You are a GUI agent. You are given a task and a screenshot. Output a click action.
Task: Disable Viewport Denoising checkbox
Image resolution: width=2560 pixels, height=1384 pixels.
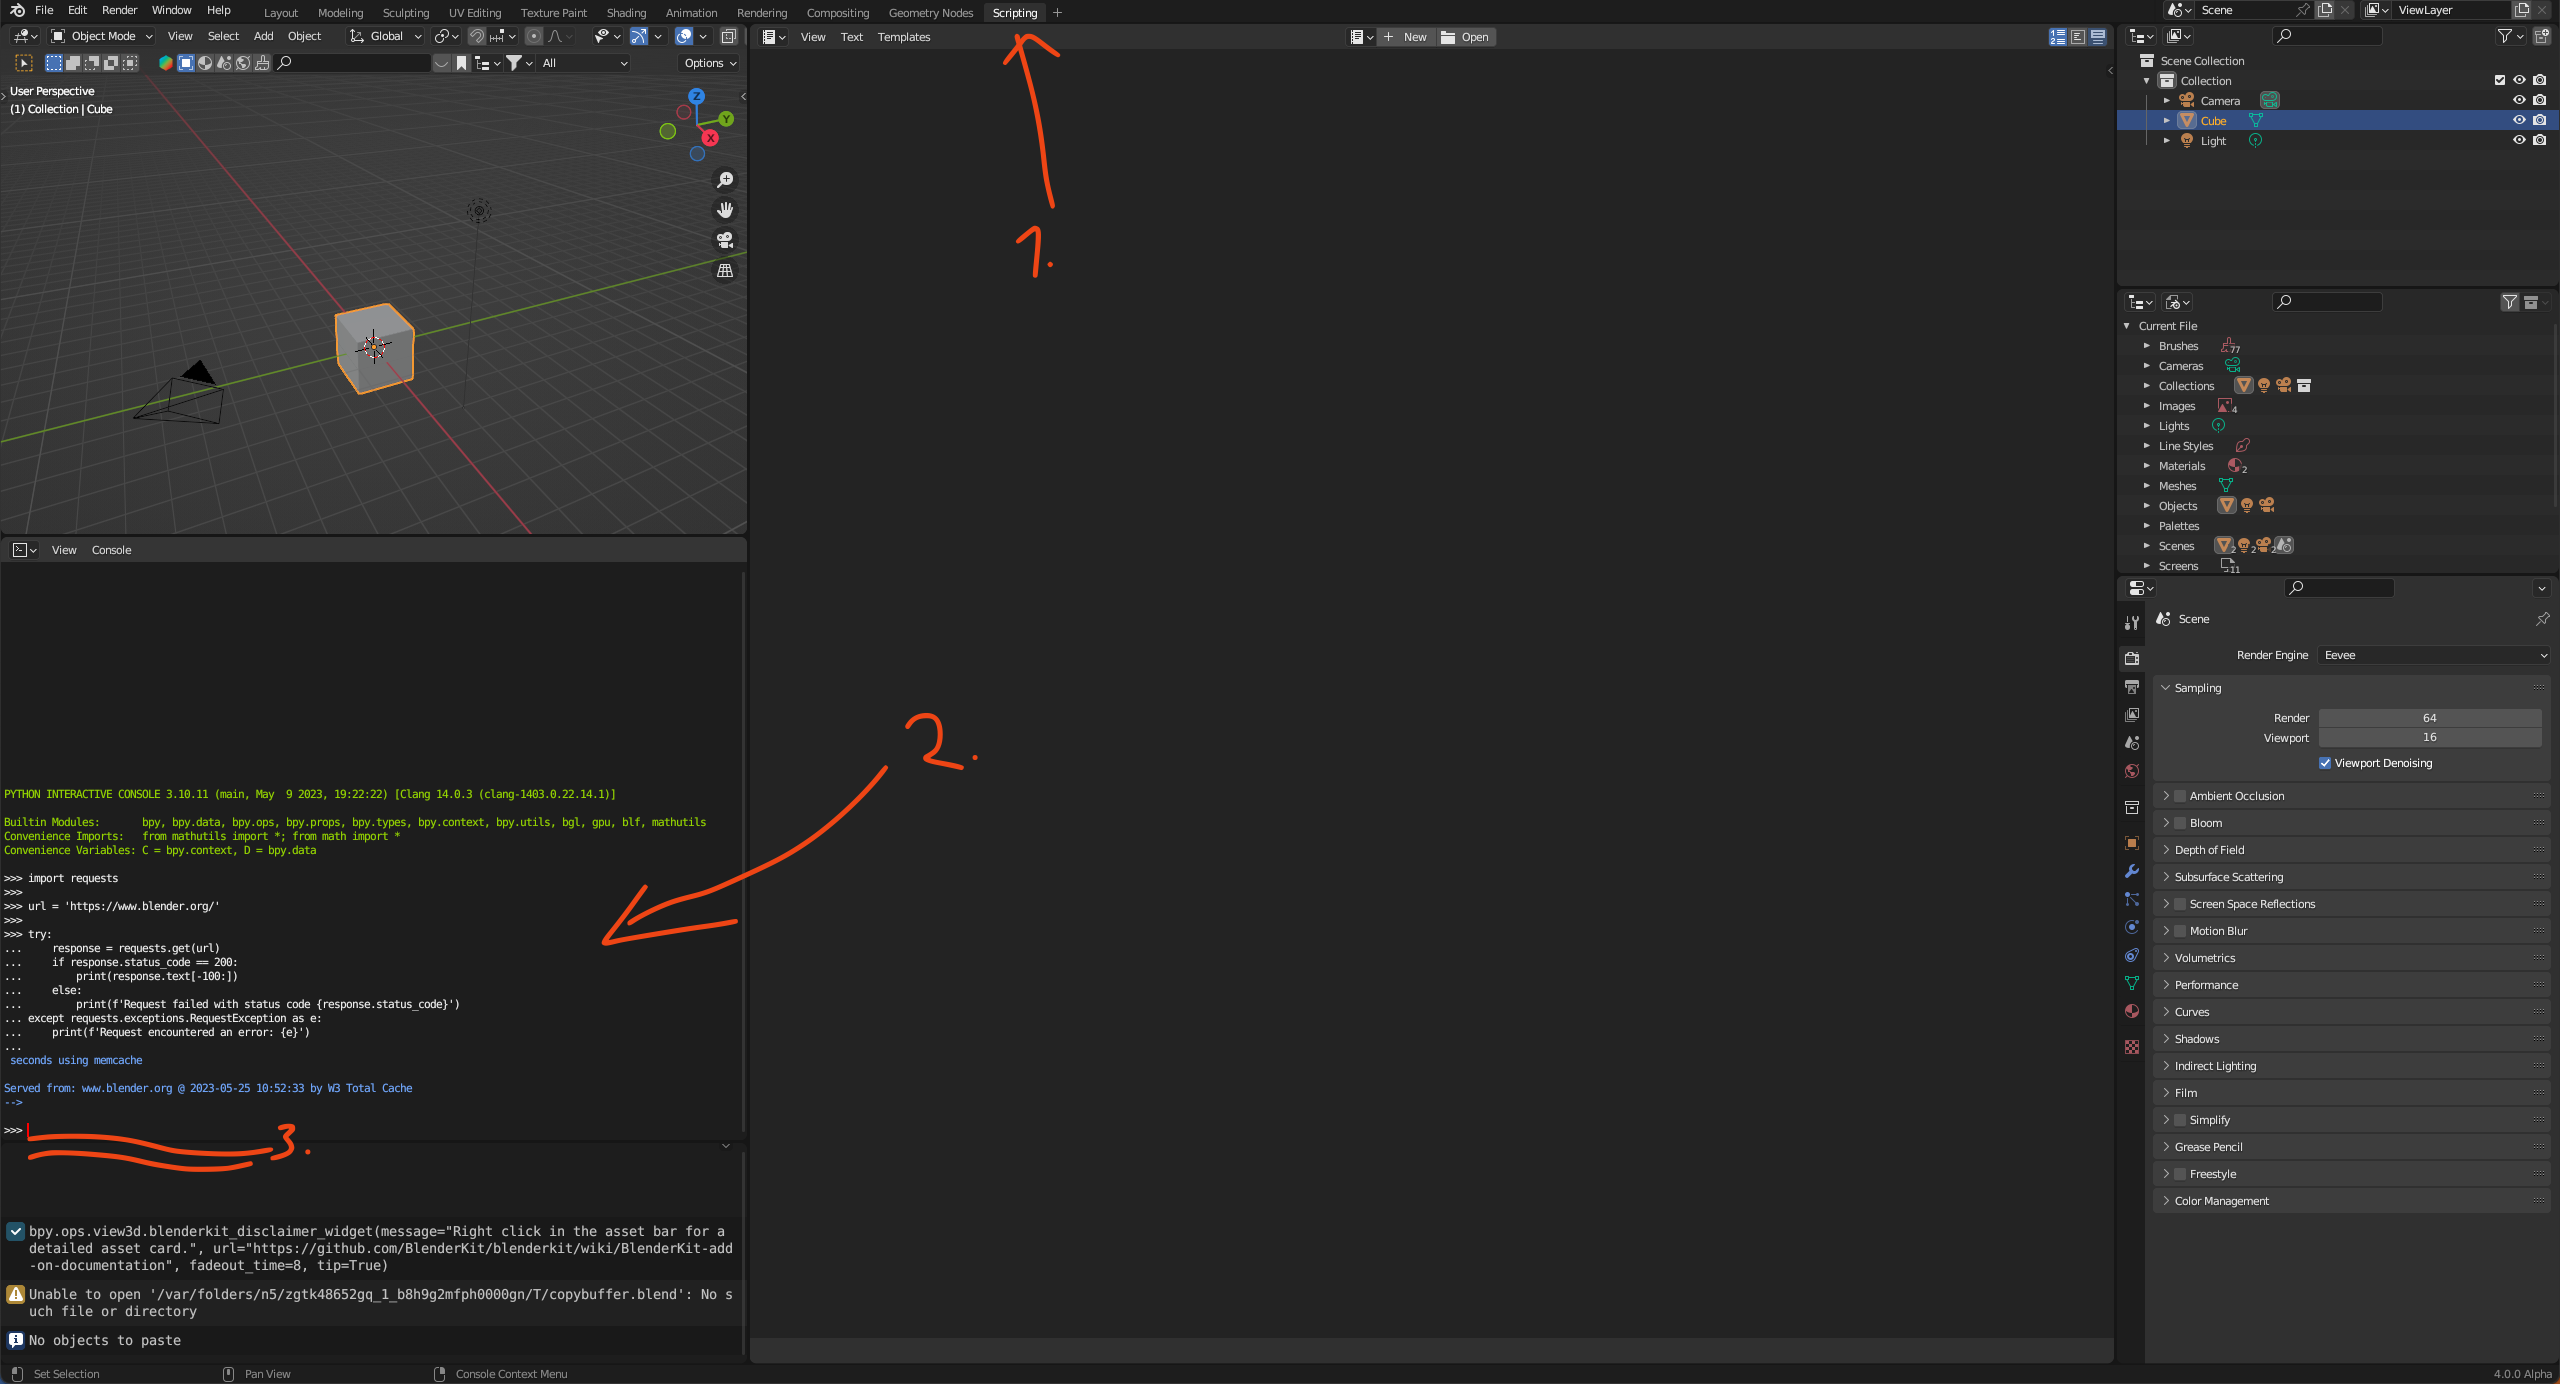(2325, 763)
